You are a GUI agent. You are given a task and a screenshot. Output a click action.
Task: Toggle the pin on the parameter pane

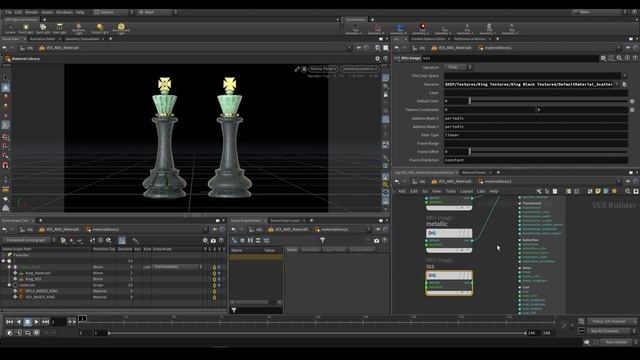click(629, 48)
